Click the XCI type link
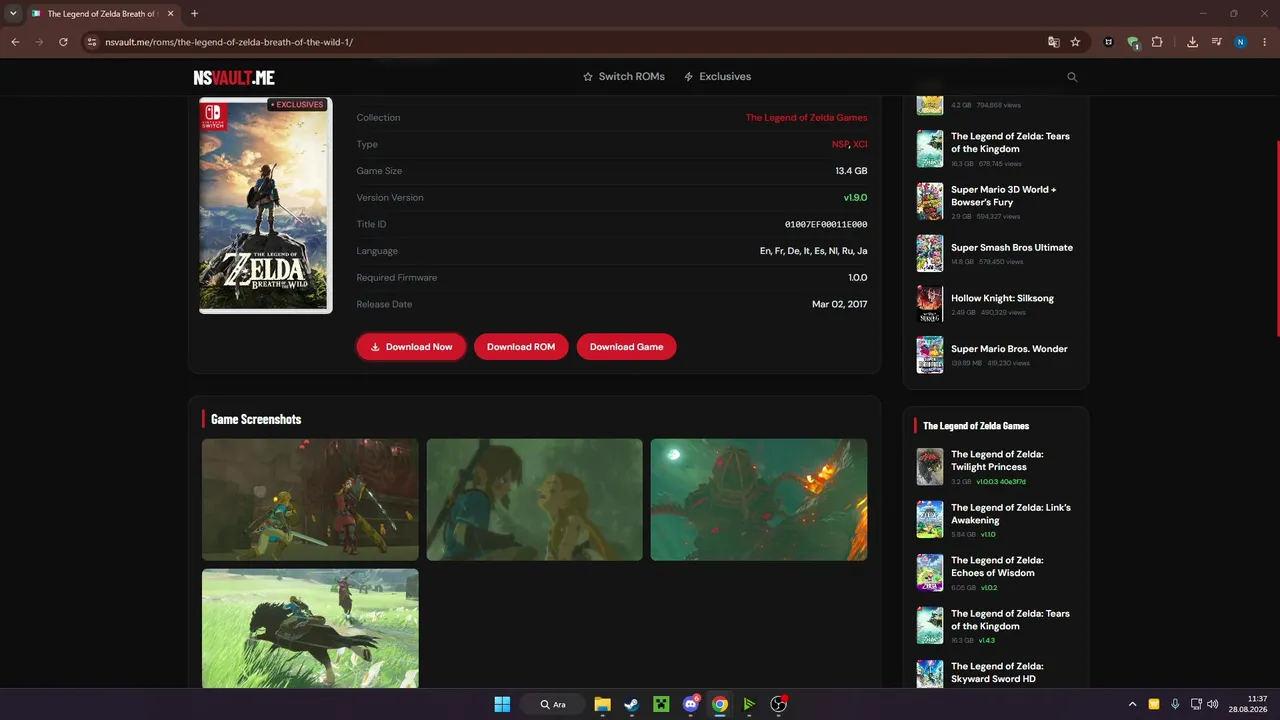Image resolution: width=1280 pixels, height=720 pixels. (860, 145)
